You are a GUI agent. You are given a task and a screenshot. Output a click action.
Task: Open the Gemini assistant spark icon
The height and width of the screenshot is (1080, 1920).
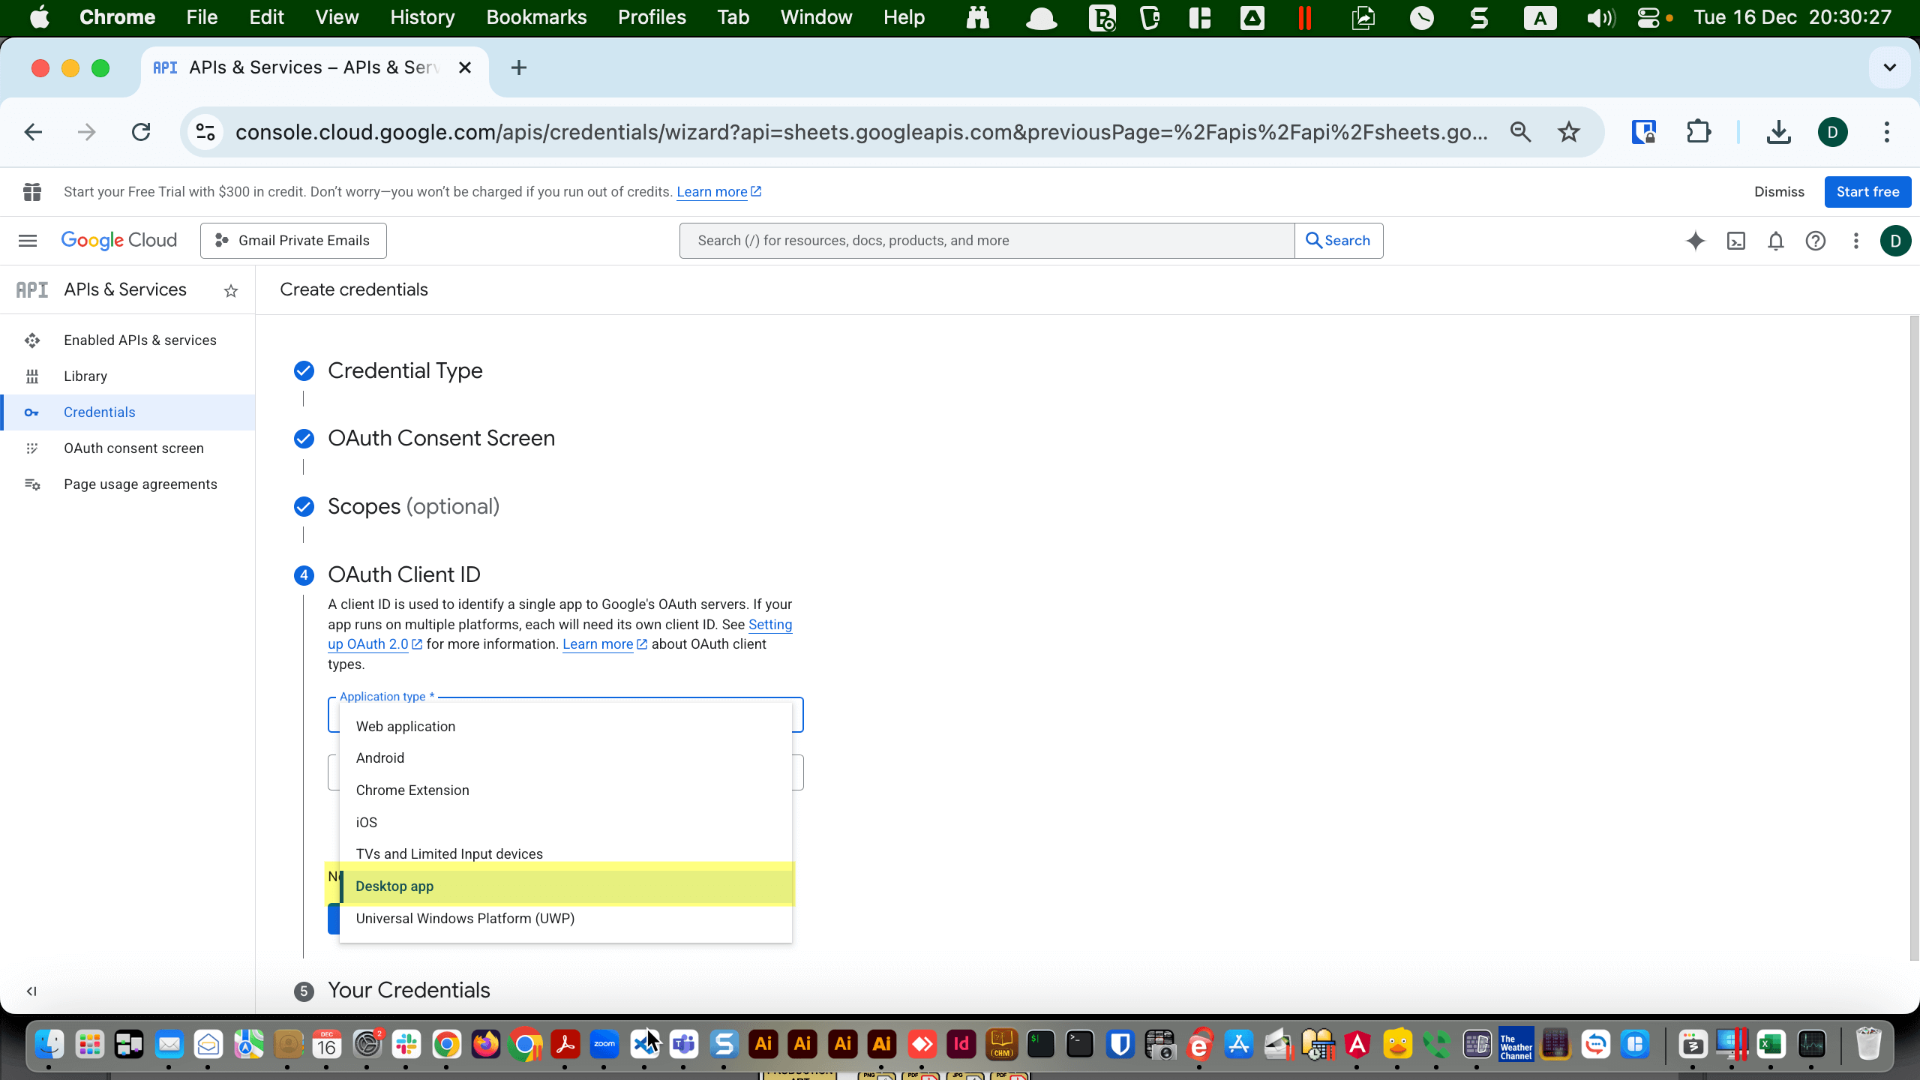point(1696,240)
